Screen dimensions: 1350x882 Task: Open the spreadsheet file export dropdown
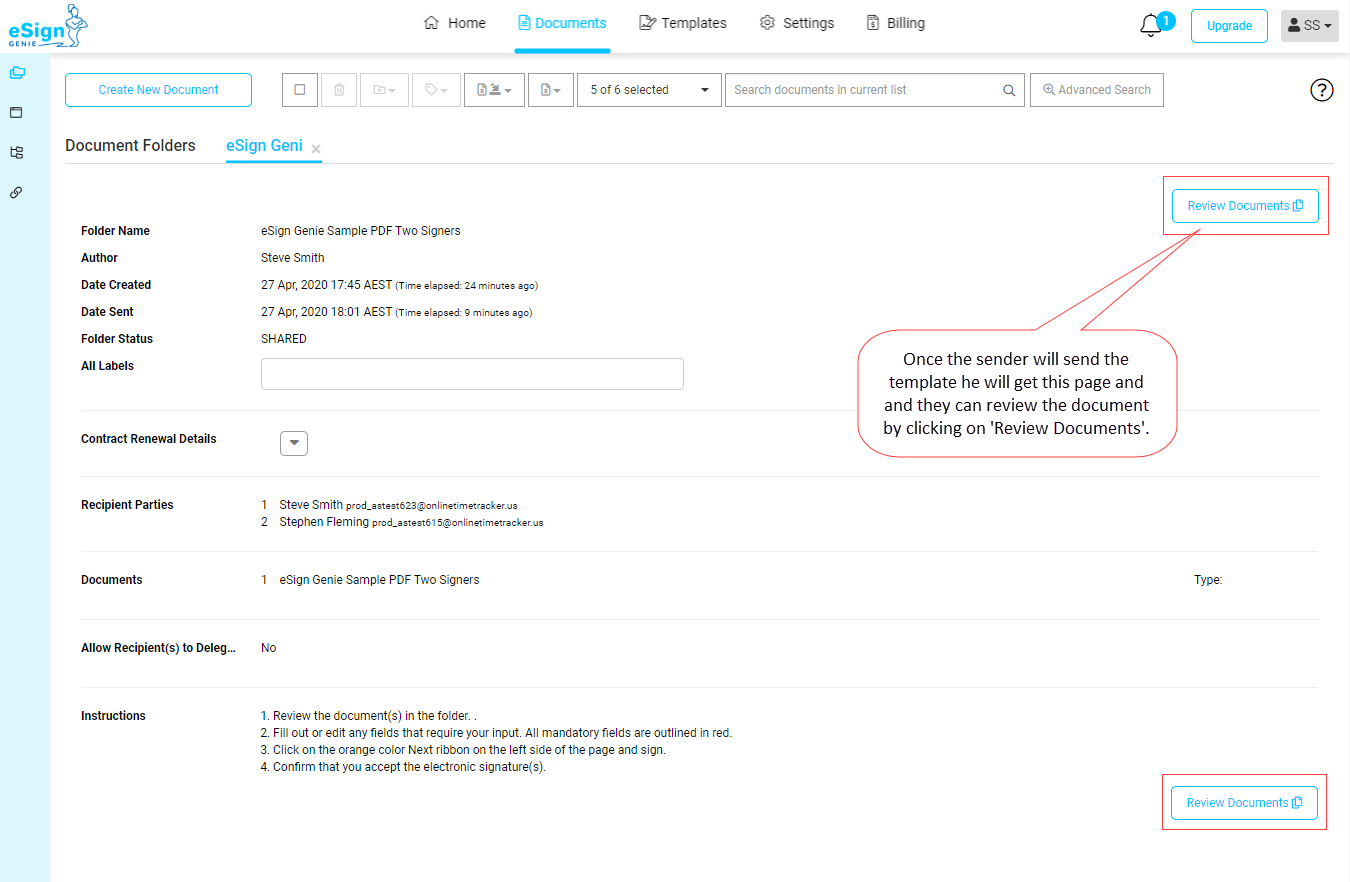pyautogui.click(x=551, y=90)
